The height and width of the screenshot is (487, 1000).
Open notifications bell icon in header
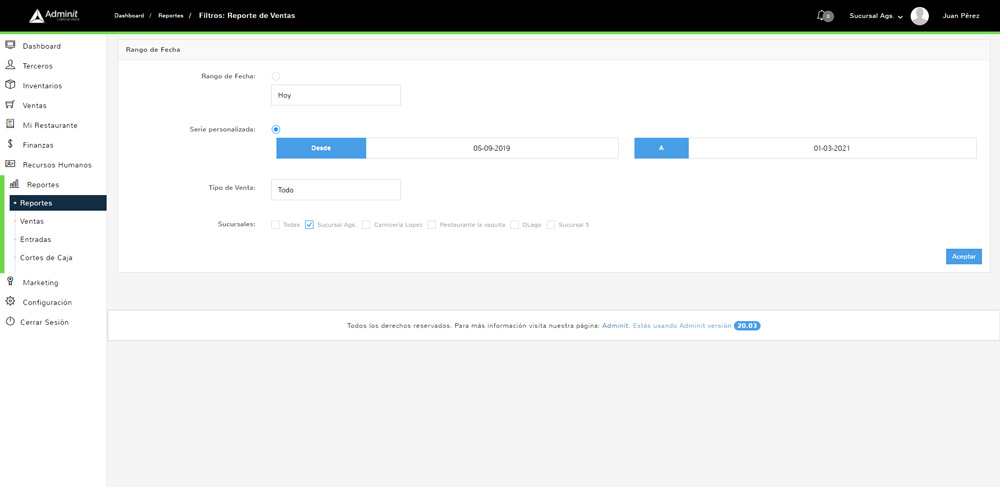point(822,16)
